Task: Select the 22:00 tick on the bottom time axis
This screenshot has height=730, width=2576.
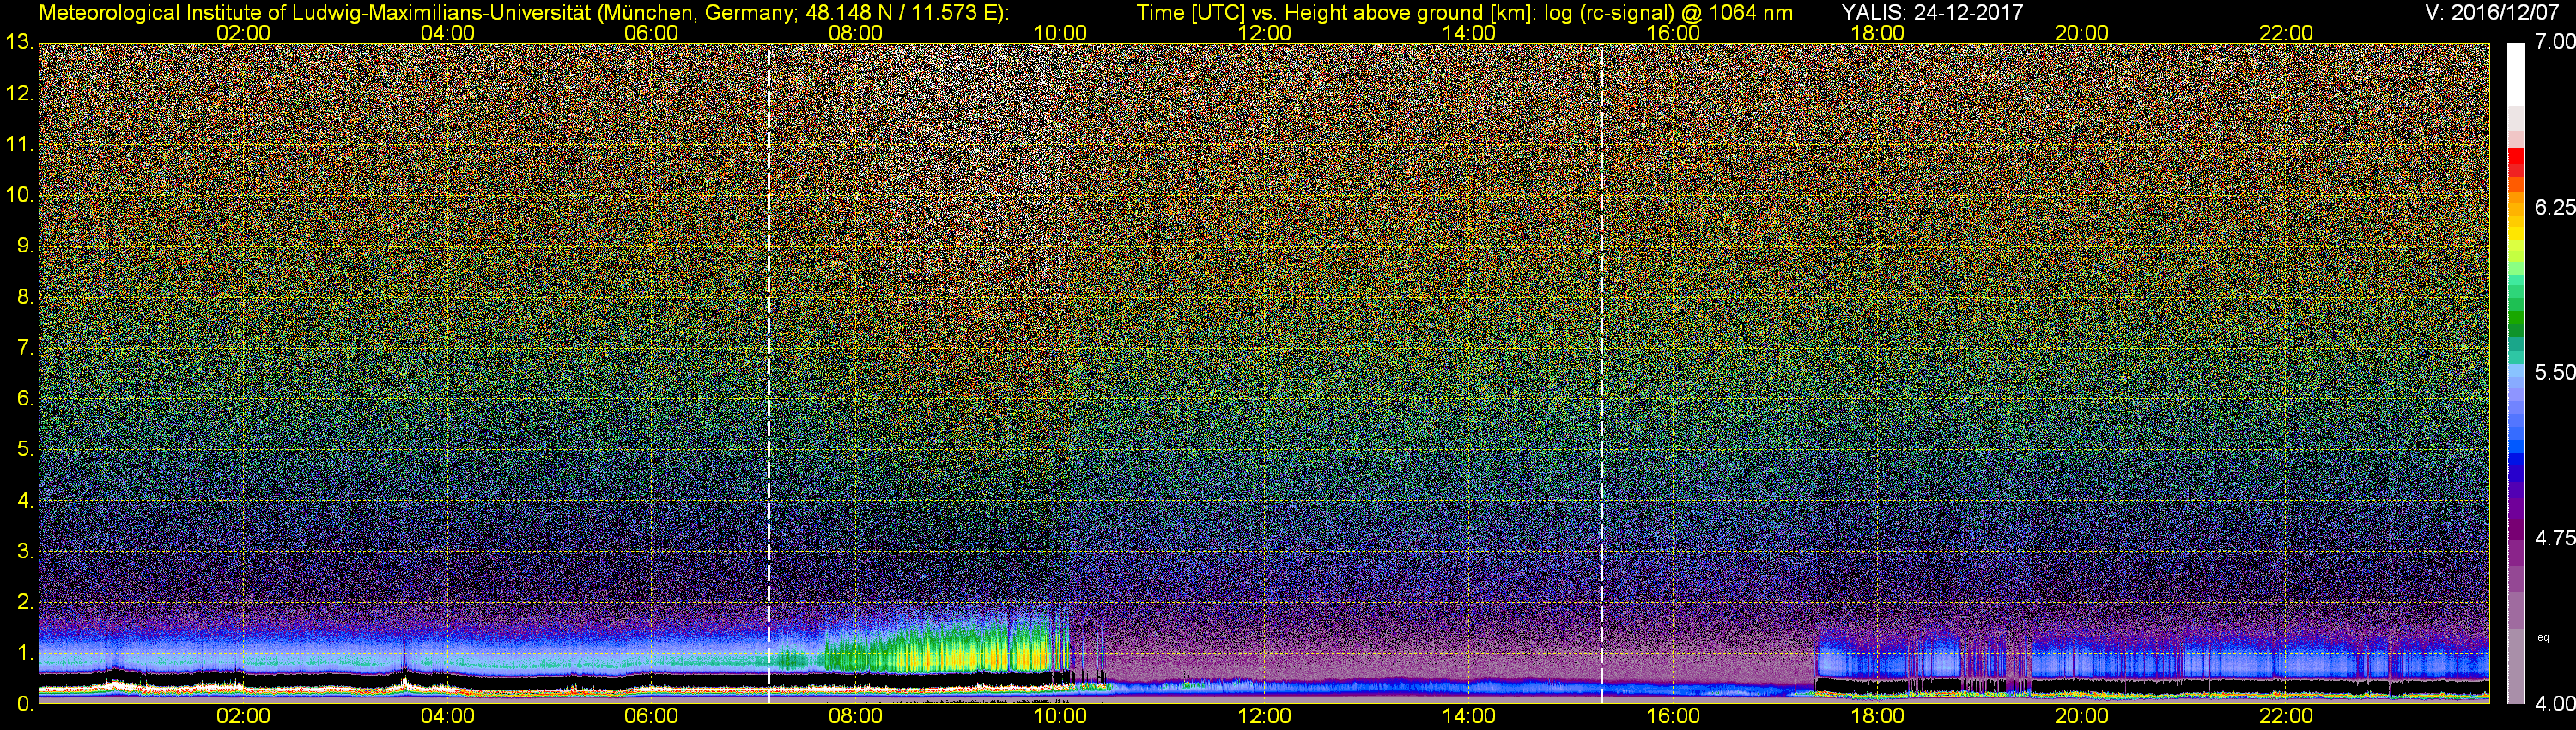Action: 2286,717
